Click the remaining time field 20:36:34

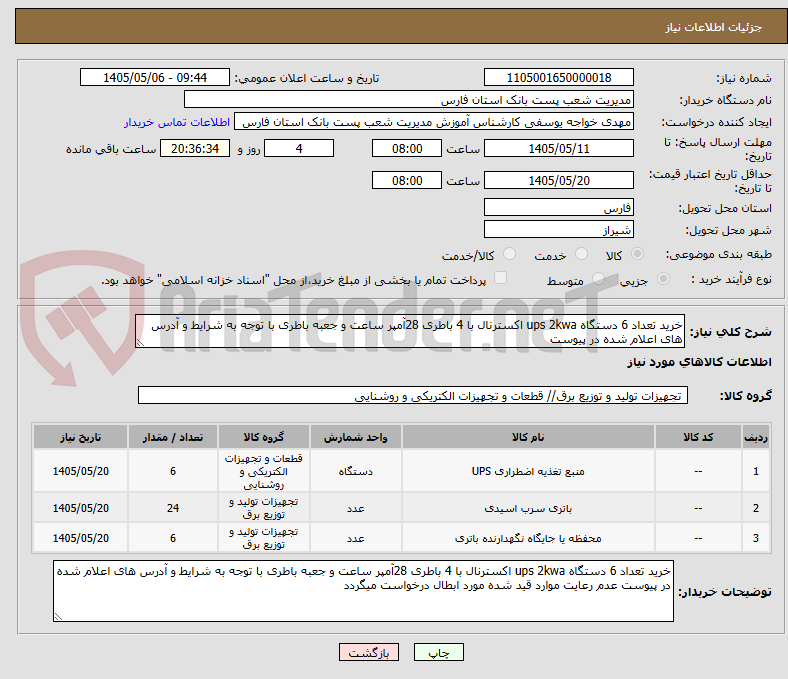pos(195,148)
